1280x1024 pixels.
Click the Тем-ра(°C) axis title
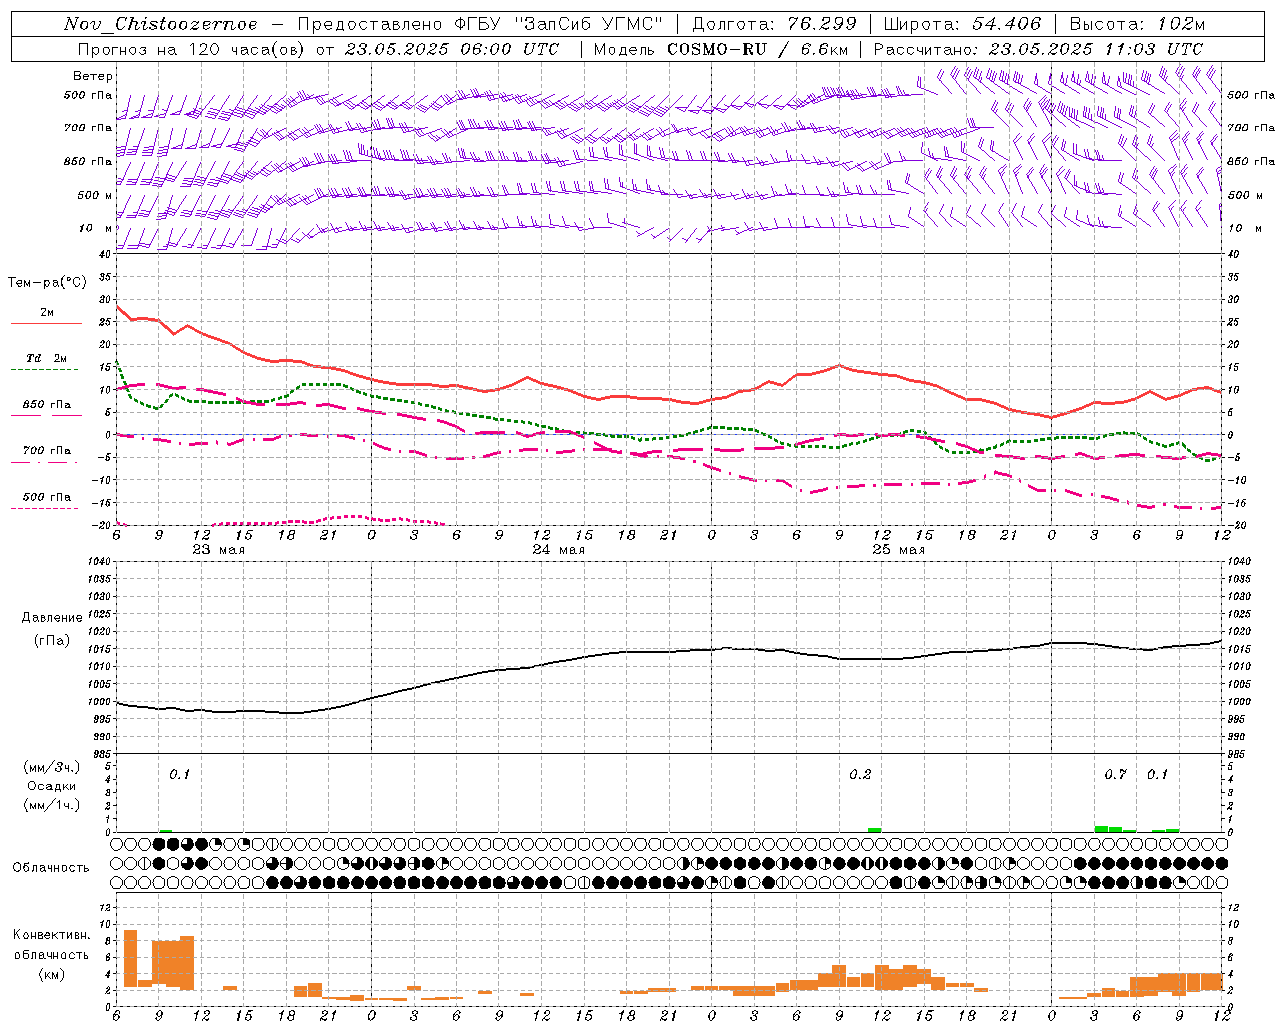(47, 283)
